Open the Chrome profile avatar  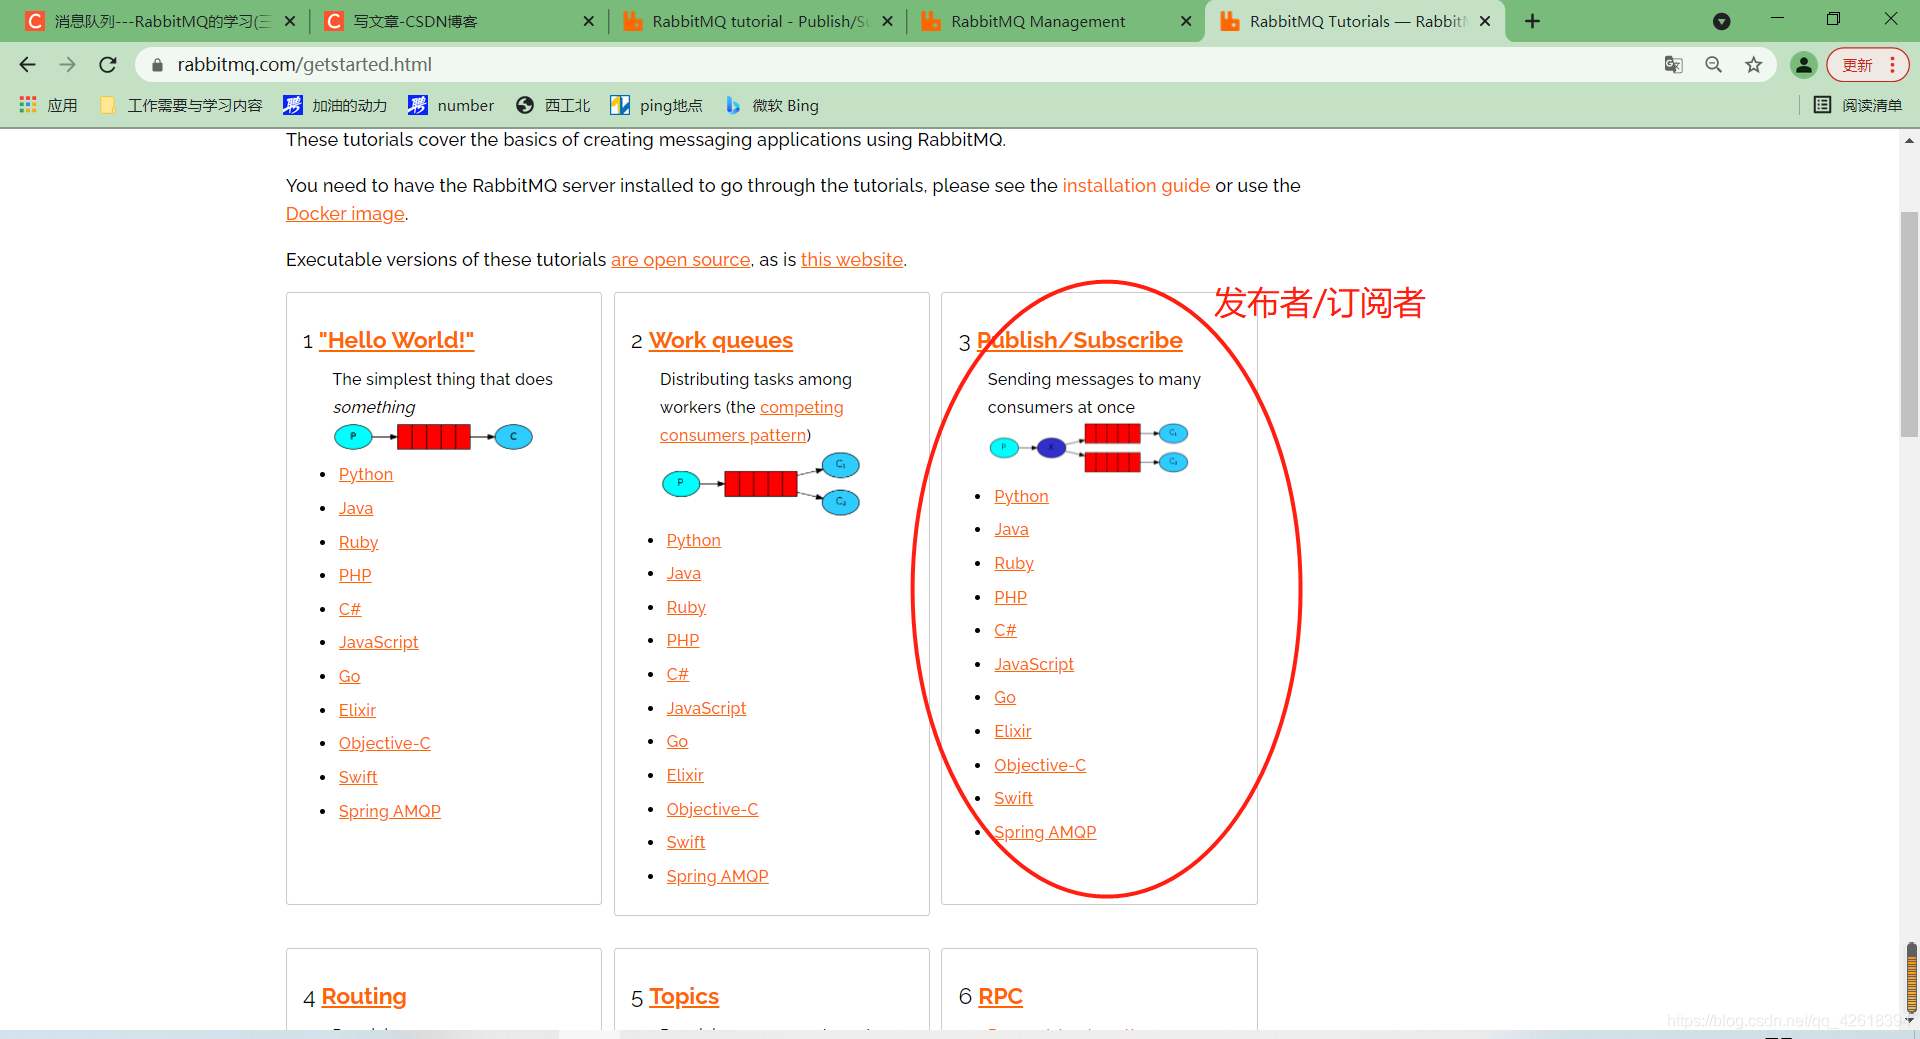click(x=1803, y=65)
